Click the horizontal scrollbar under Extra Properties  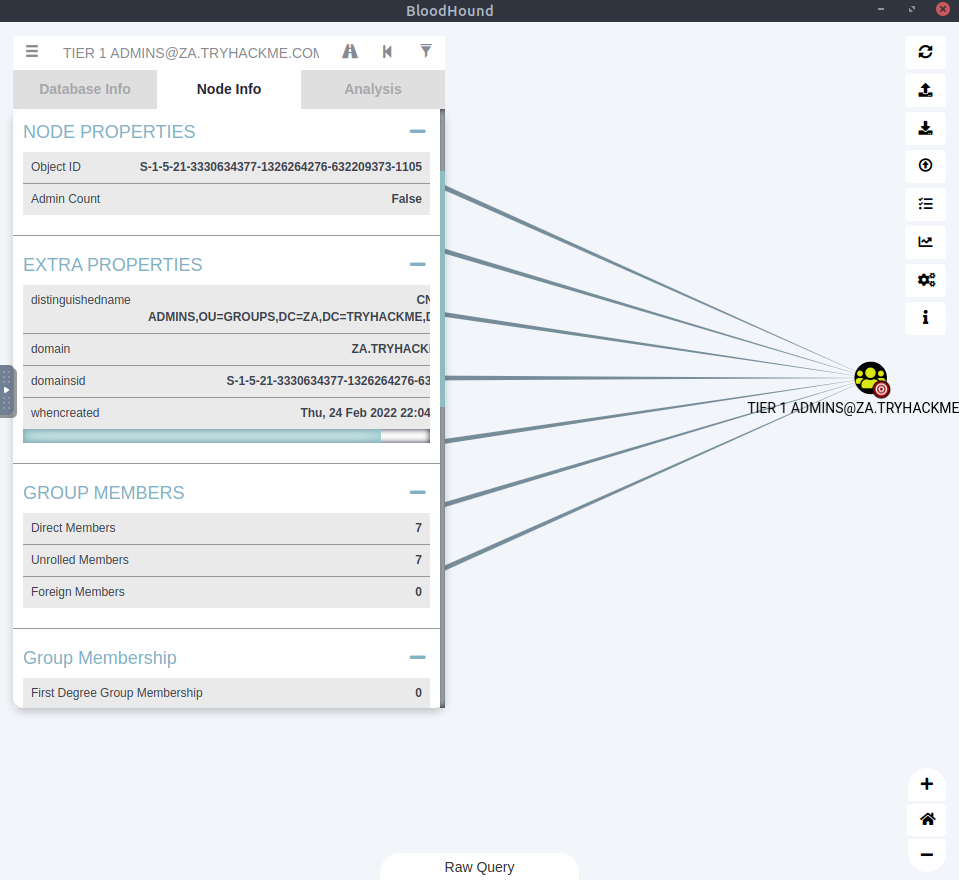pos(202,436)
